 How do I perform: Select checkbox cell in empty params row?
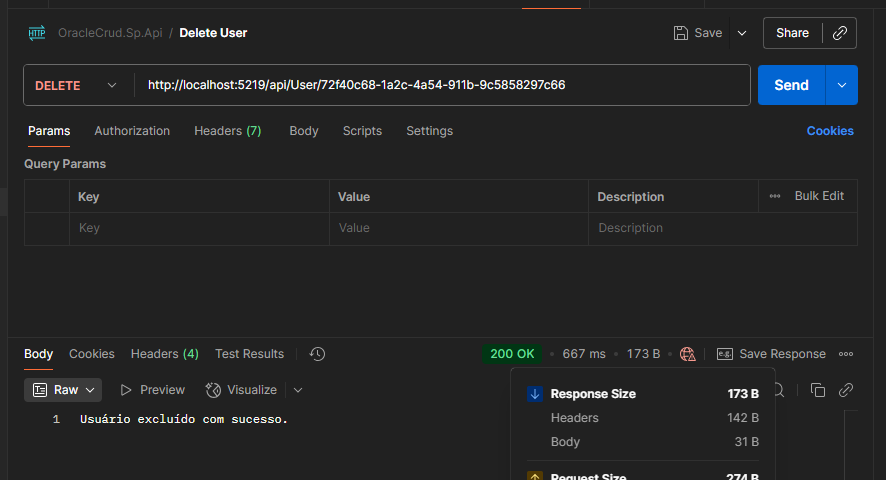tap(47, 228)
